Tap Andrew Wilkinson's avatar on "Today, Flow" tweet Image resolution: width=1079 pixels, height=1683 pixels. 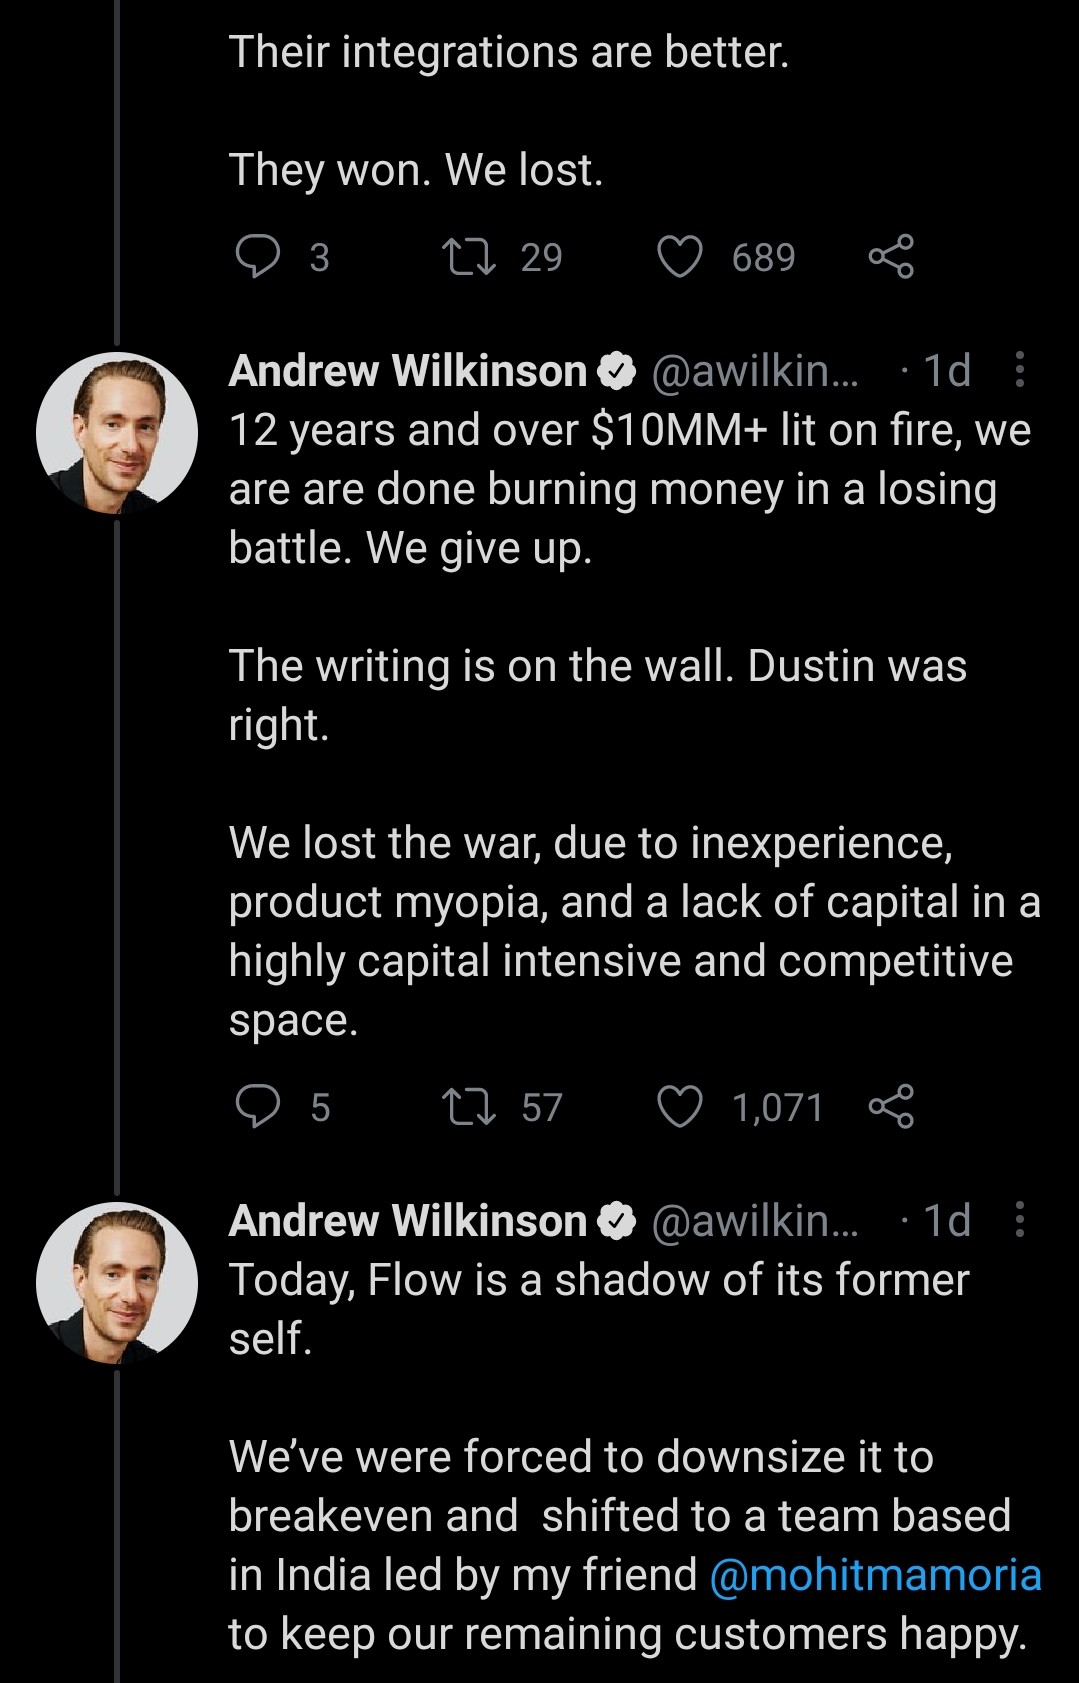pyautogui.click(x=117, y=1283)
